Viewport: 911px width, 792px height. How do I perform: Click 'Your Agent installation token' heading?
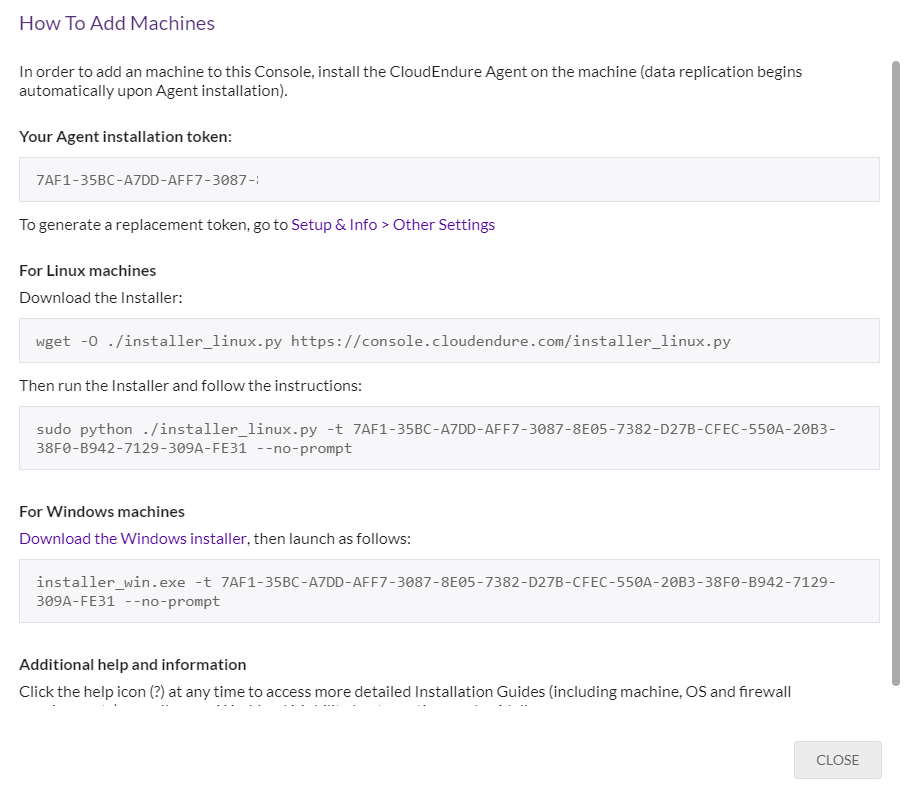point(125,137)
